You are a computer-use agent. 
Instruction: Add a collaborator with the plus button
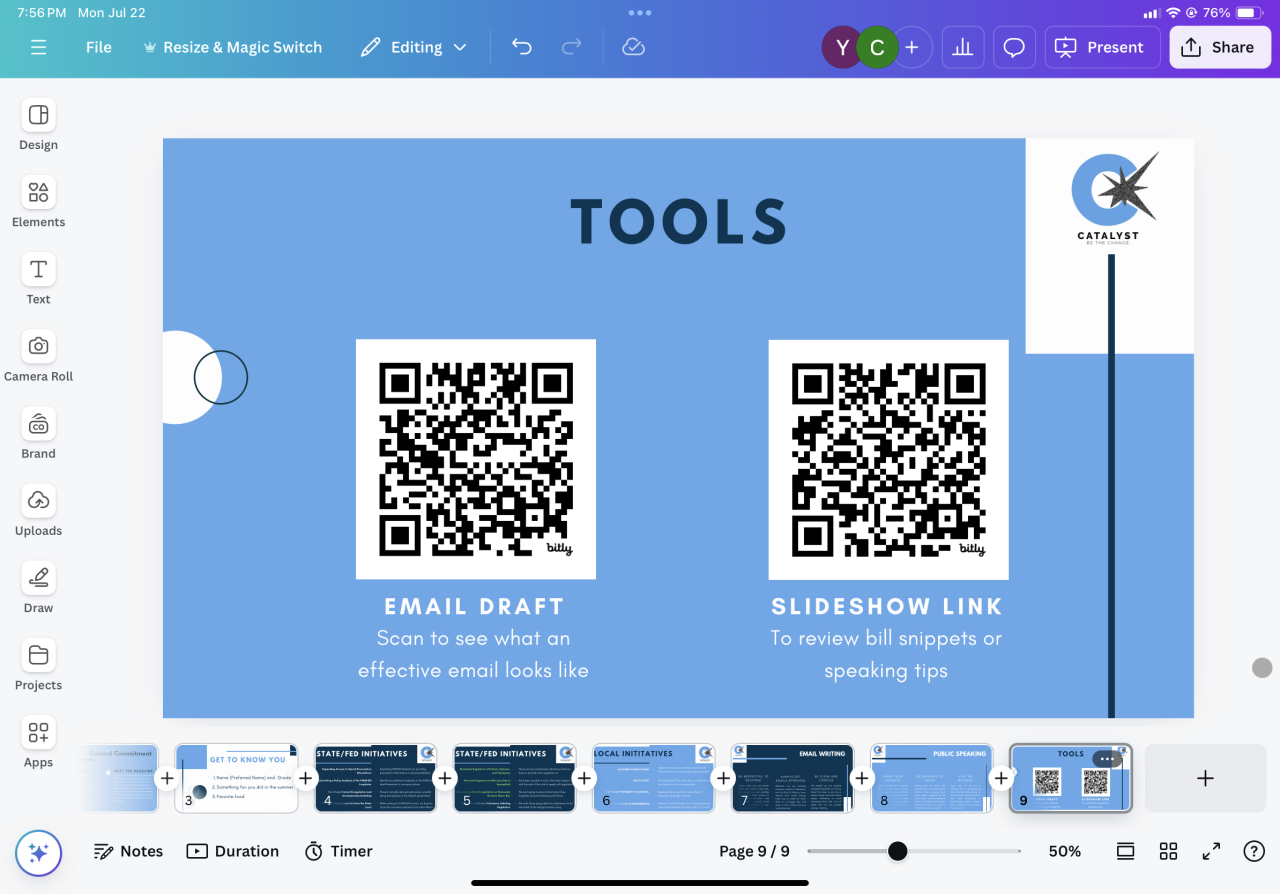click(912, 47)
